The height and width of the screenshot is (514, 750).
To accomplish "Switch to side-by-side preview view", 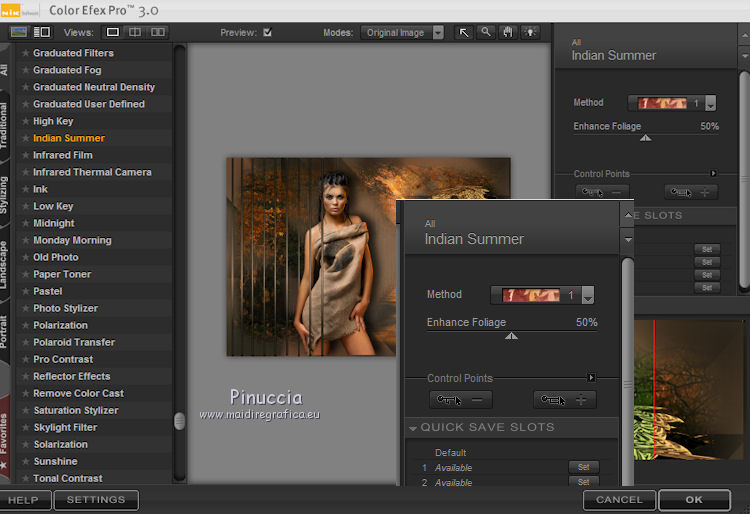I will tap(158, 32).
